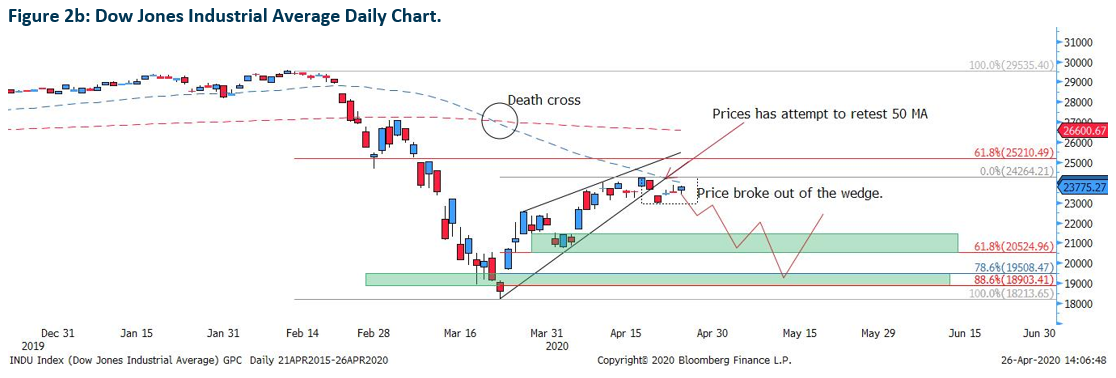
Task: Click the lower green support zone rectangle
Action: 657,279
